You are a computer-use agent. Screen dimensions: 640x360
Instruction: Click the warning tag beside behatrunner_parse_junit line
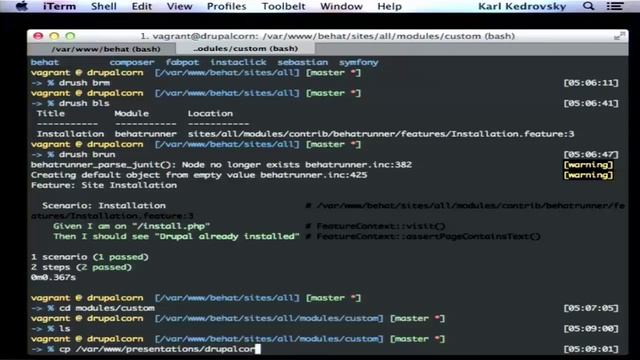click(588, 165)
